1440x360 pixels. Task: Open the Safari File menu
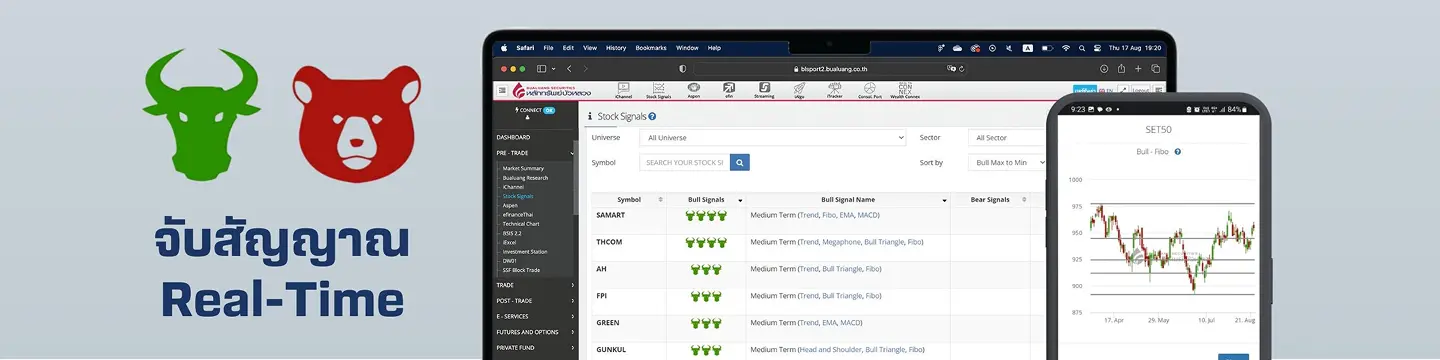pos(548,47)
